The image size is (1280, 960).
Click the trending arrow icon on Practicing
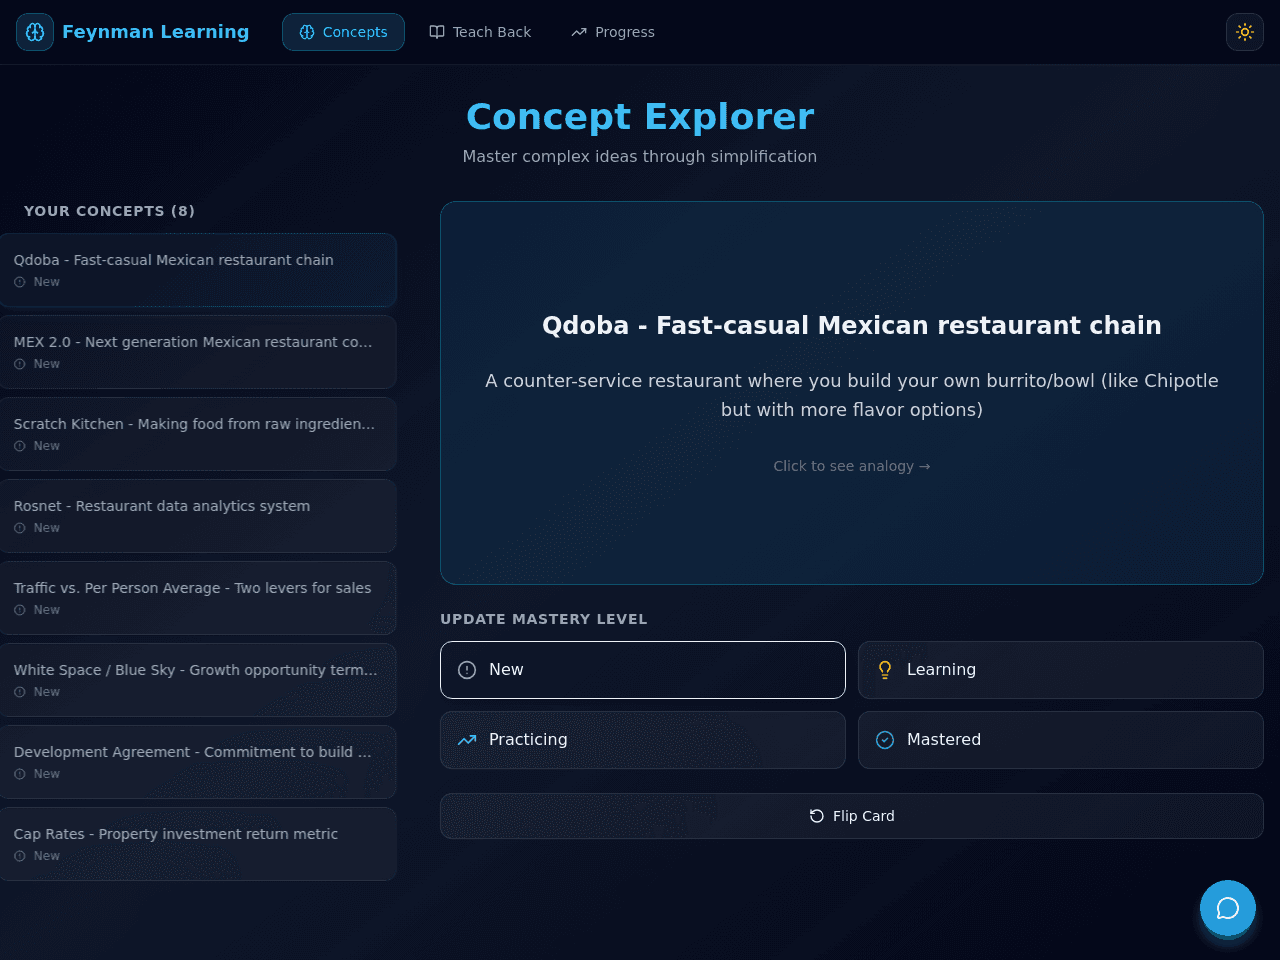click(x=467, y=740)
